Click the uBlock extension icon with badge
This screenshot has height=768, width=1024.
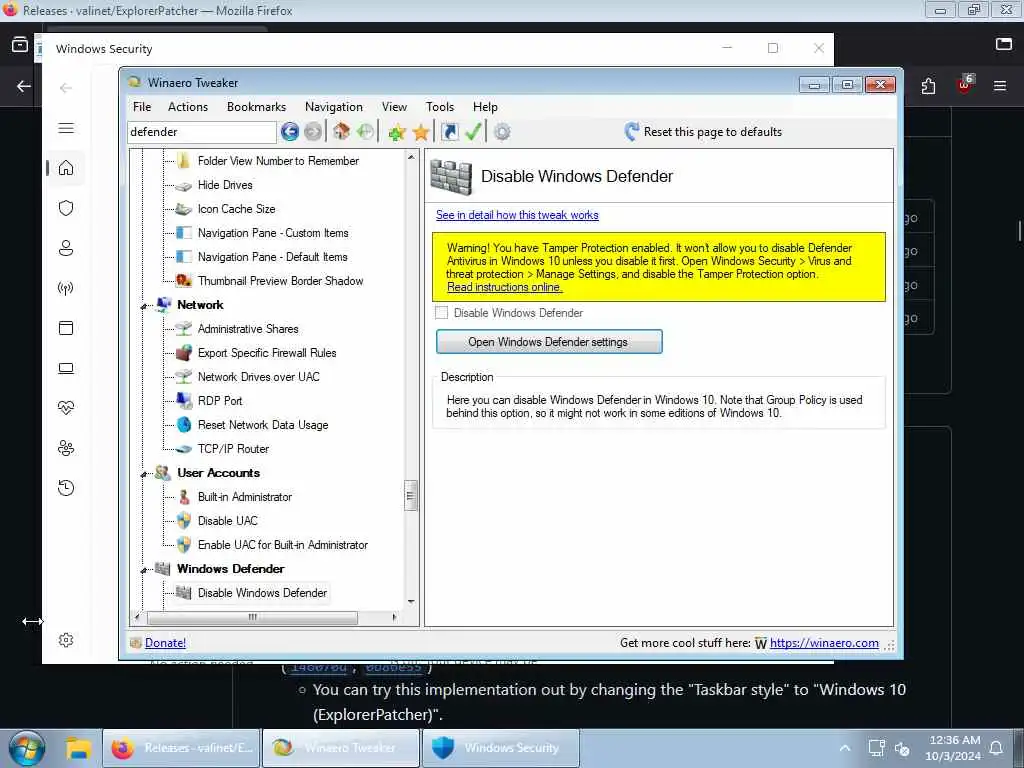click(x=965, y=85)
